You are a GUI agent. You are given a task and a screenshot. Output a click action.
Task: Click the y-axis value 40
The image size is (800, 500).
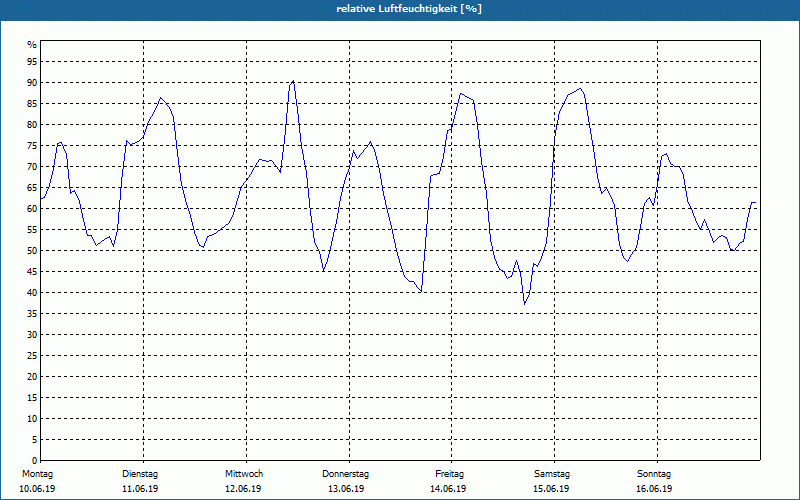32,292
